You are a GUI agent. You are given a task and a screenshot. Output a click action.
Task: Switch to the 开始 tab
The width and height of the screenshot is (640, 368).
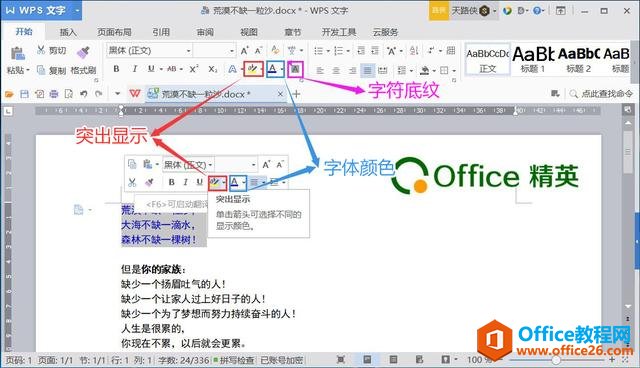(x=24, y=31)
